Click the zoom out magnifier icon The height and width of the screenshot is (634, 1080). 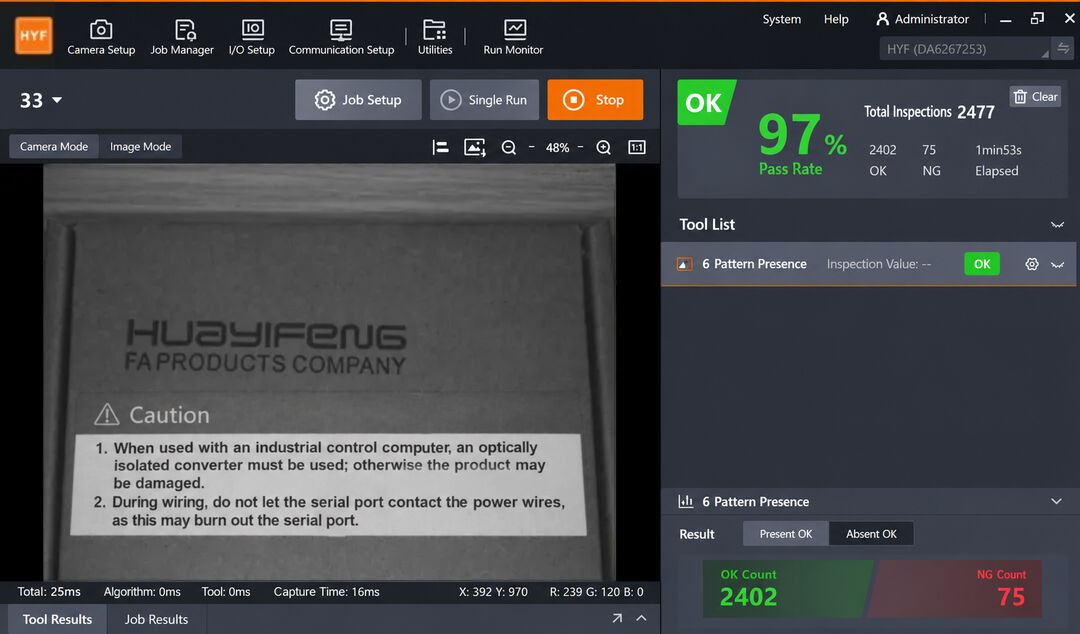coord(508,147)
